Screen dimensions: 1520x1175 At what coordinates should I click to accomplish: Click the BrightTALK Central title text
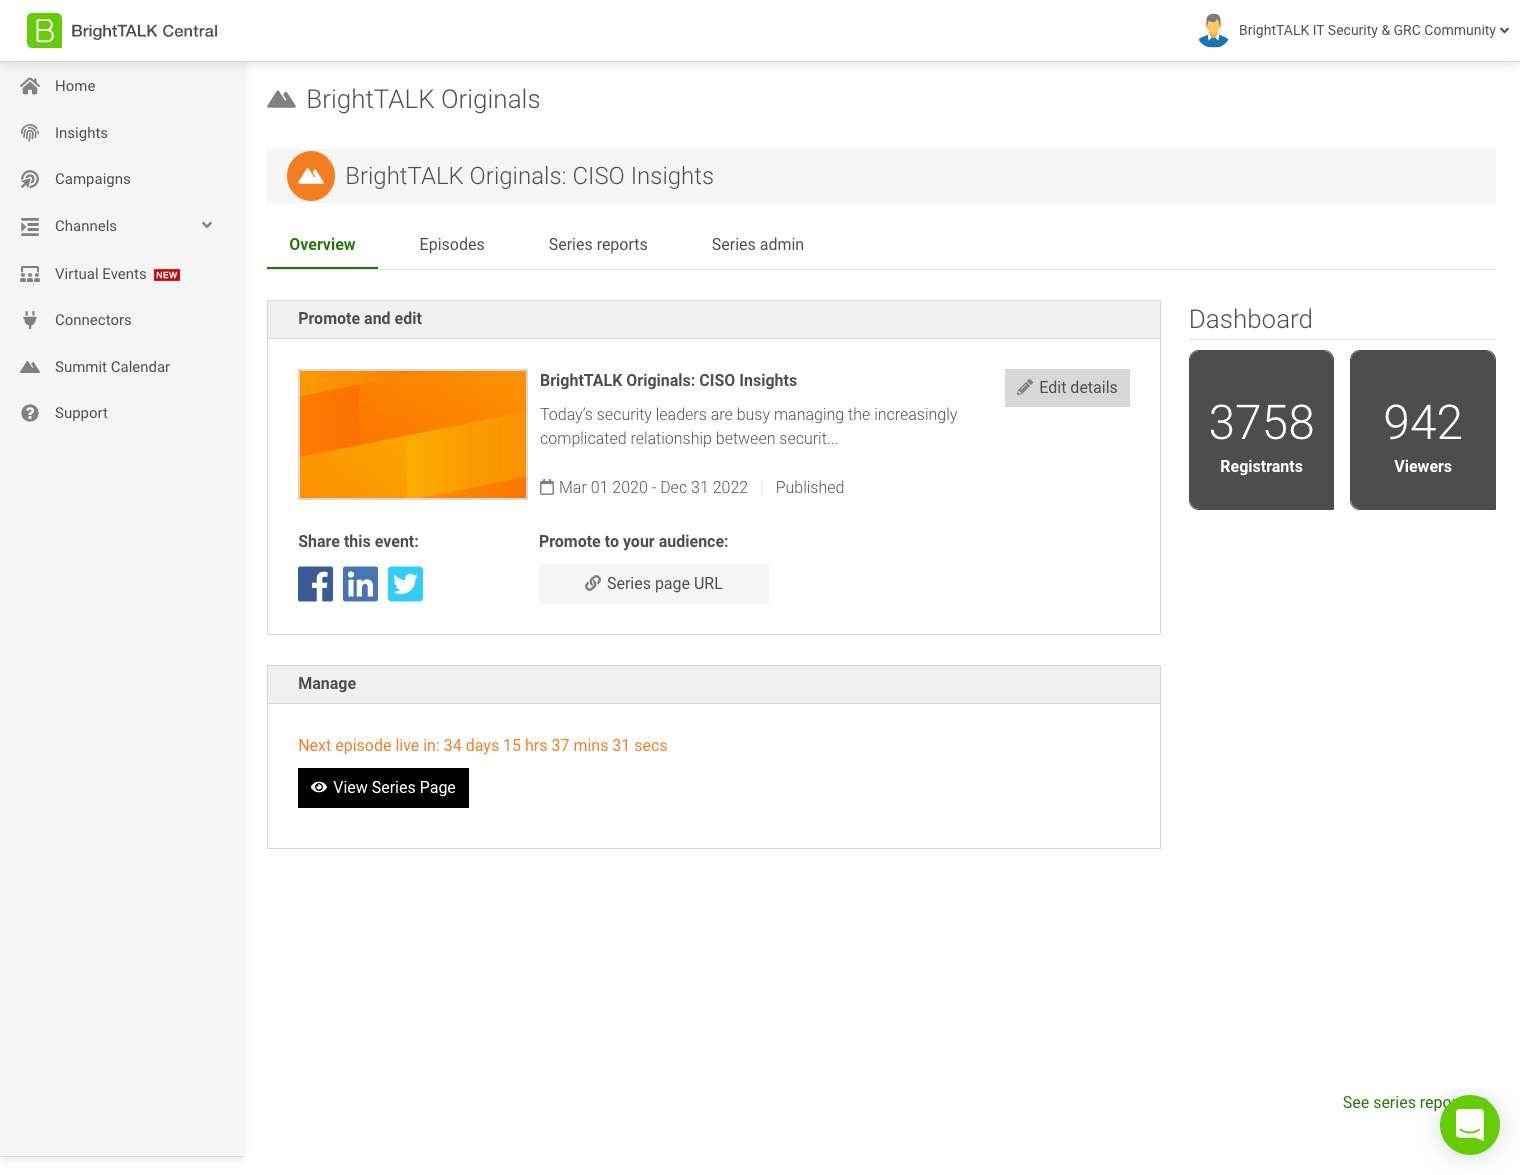coord(144,31)
